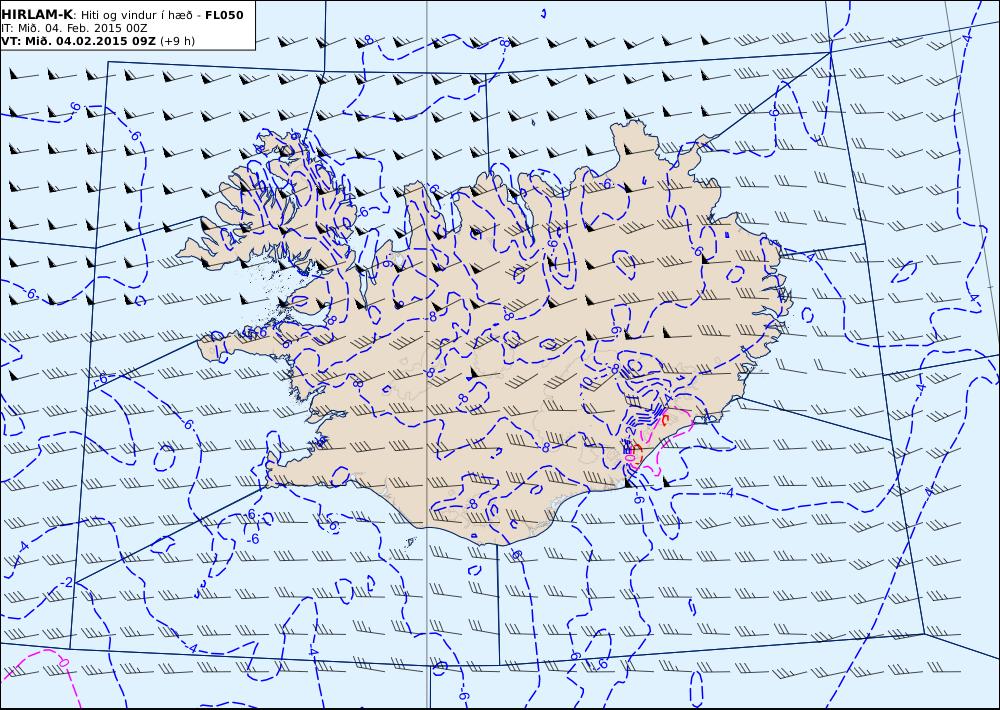The width and height of the screenshot is (1000, 710).
Task: Select the initial time 'IT: Mið. 04. Feb. 2015 00Z'
Action: click(74, 28)
